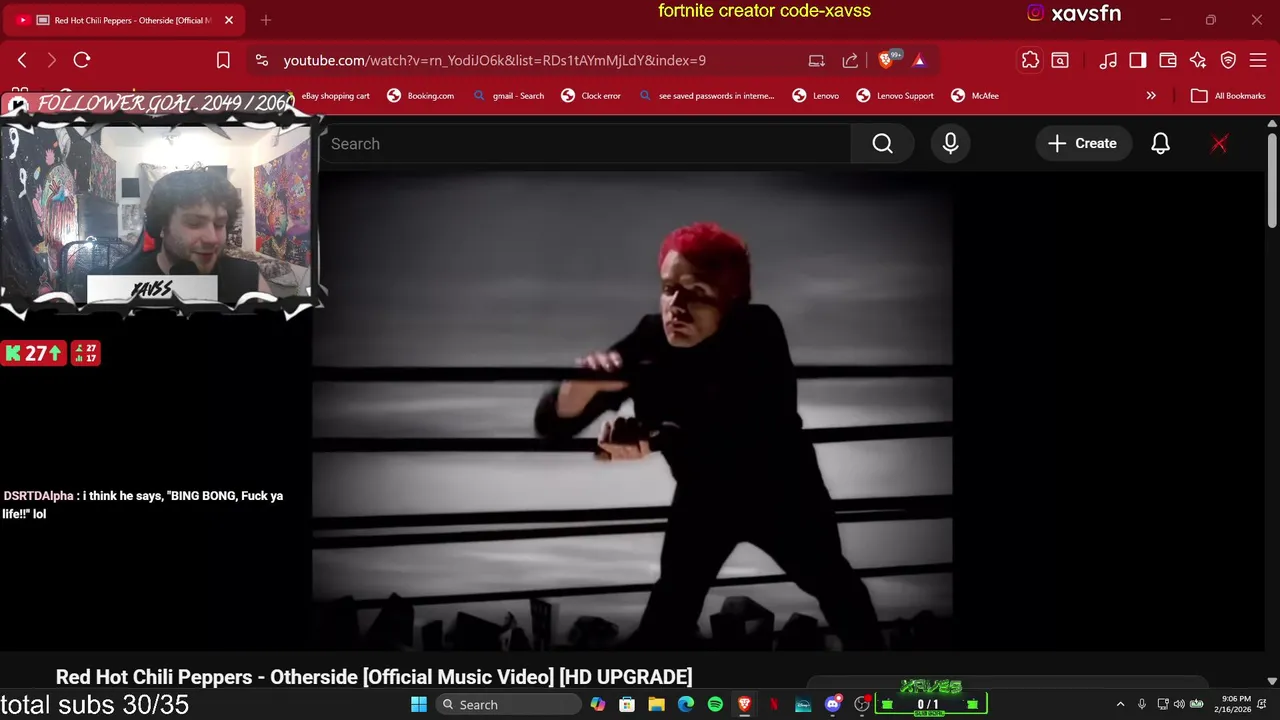
Task: Click the system tray microphone icon
Action: 1141,704
